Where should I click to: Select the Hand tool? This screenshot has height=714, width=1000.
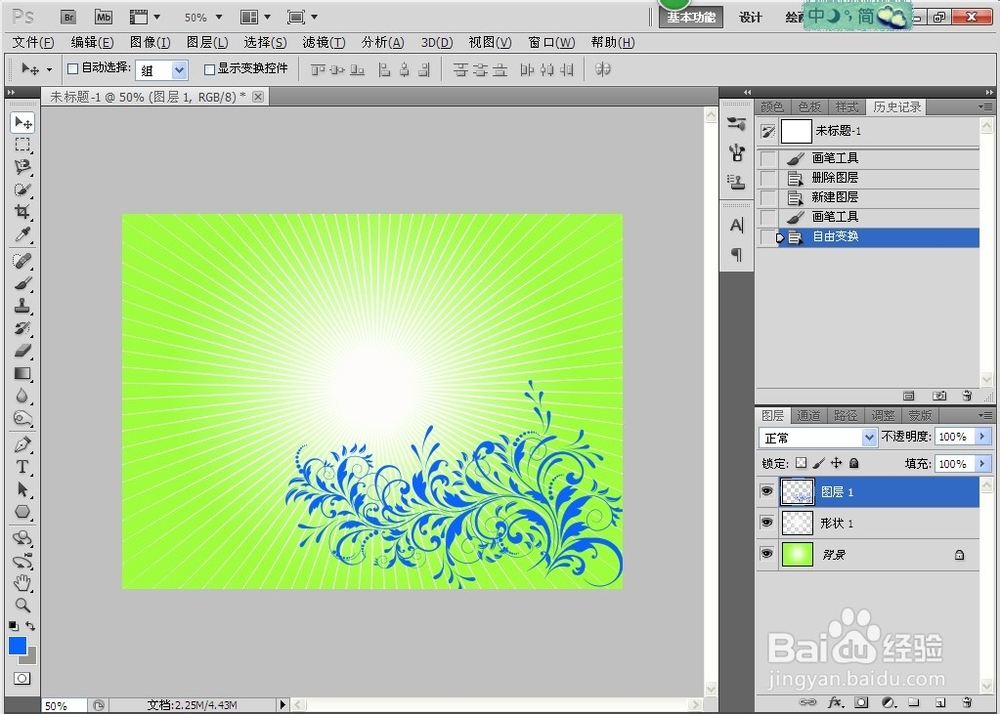coord(23,582)
